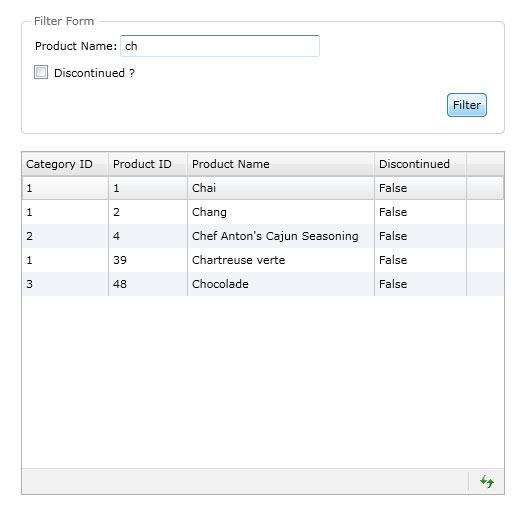Click the False cell in Chang row
Image resolution: width=524 pixels, height=519 pixels.
[x=420, y=212]
